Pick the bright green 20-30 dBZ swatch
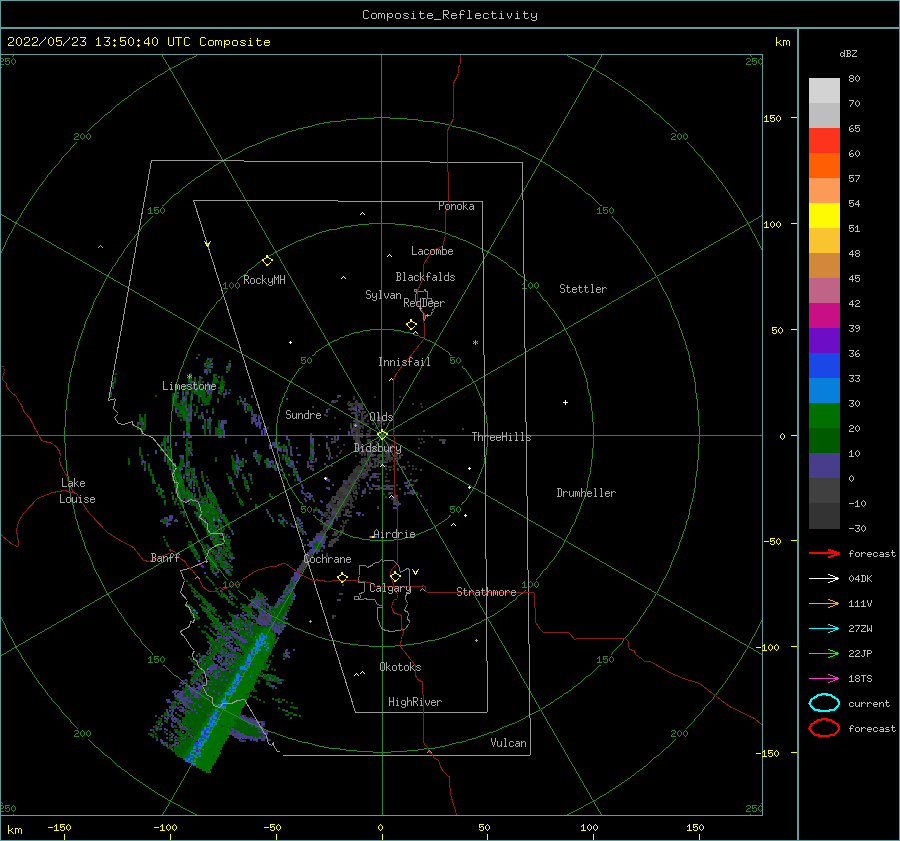This screenshot has width=900, height=841. [824, 416]
